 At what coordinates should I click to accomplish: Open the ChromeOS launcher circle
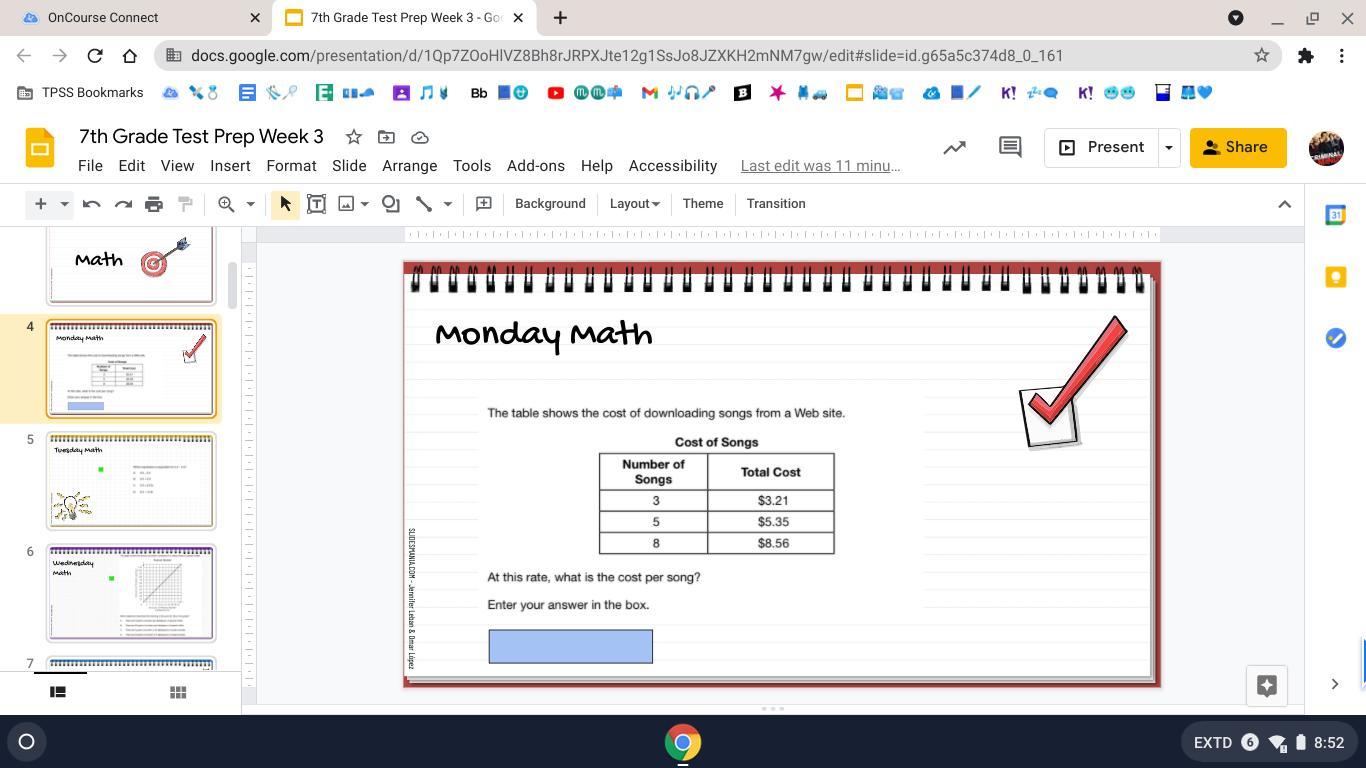27,742
